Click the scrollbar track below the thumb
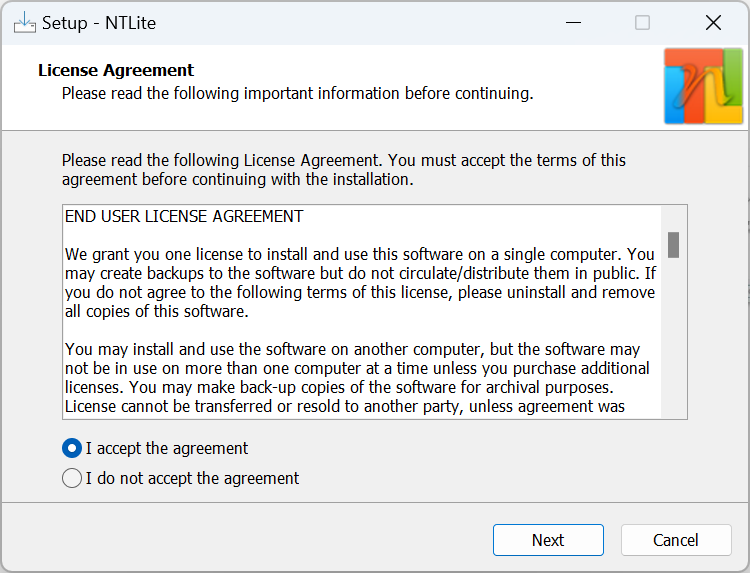Screen dimensions: 750x573 (x=674, y=340)
